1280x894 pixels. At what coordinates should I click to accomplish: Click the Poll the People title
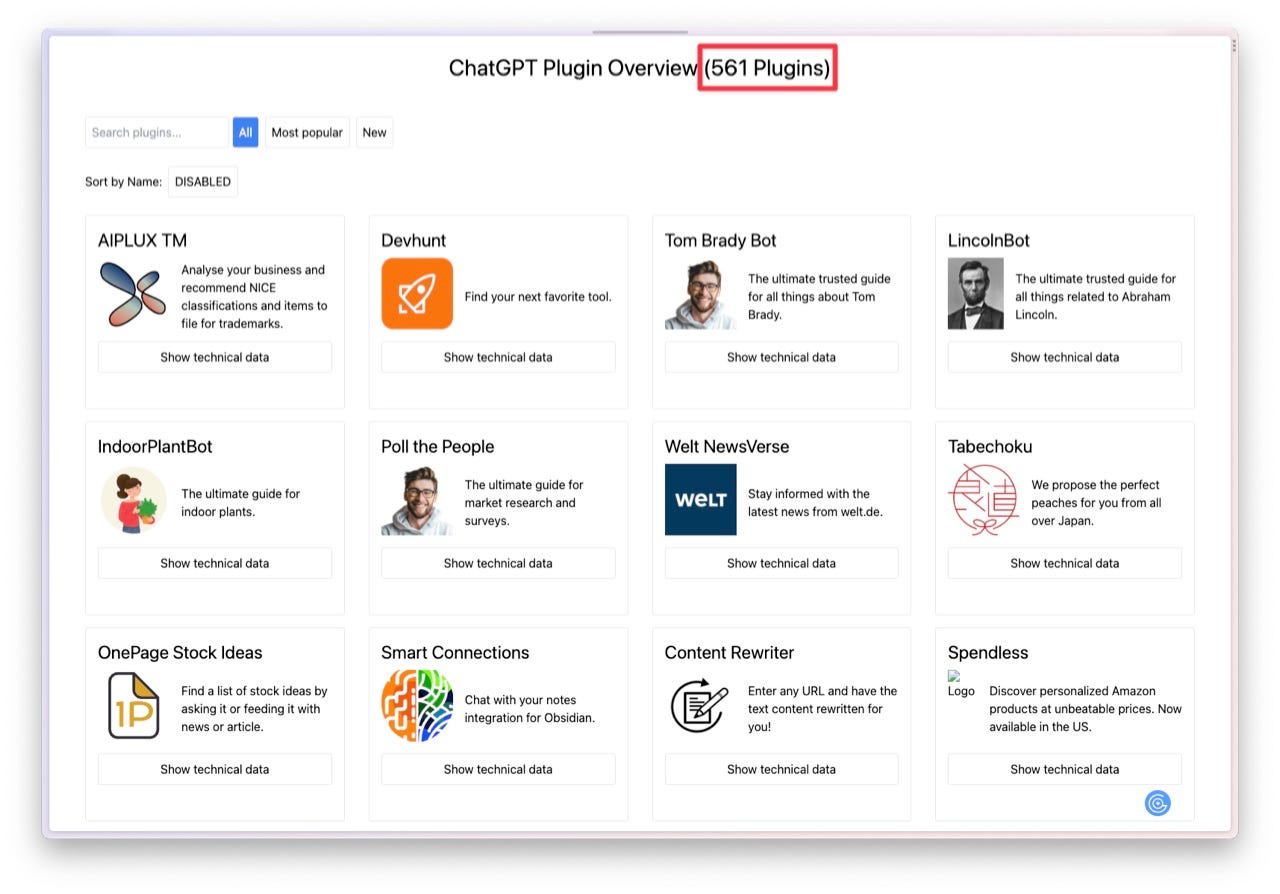(438, 446)
